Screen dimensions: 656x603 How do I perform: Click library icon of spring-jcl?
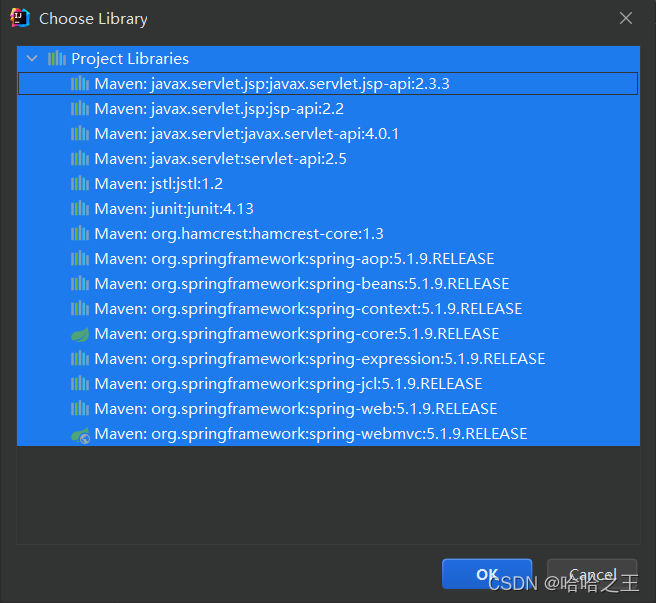(x=80, y=384)
